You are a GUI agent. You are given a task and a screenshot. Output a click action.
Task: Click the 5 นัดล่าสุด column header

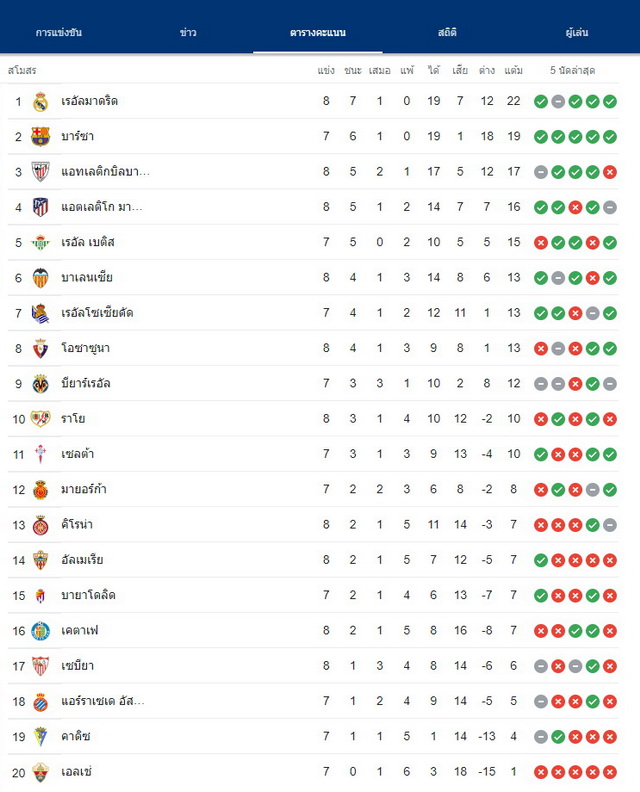[x=572, y=70]
